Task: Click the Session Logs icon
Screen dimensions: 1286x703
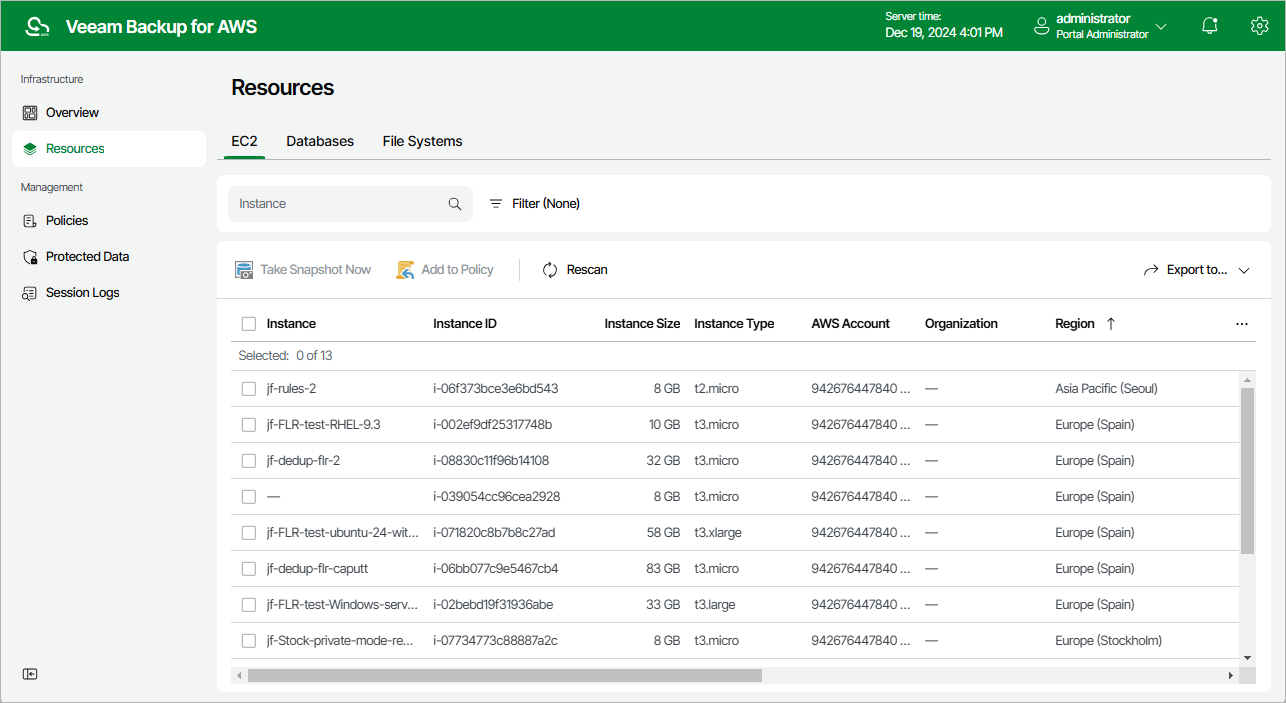Action: point(30,293)
